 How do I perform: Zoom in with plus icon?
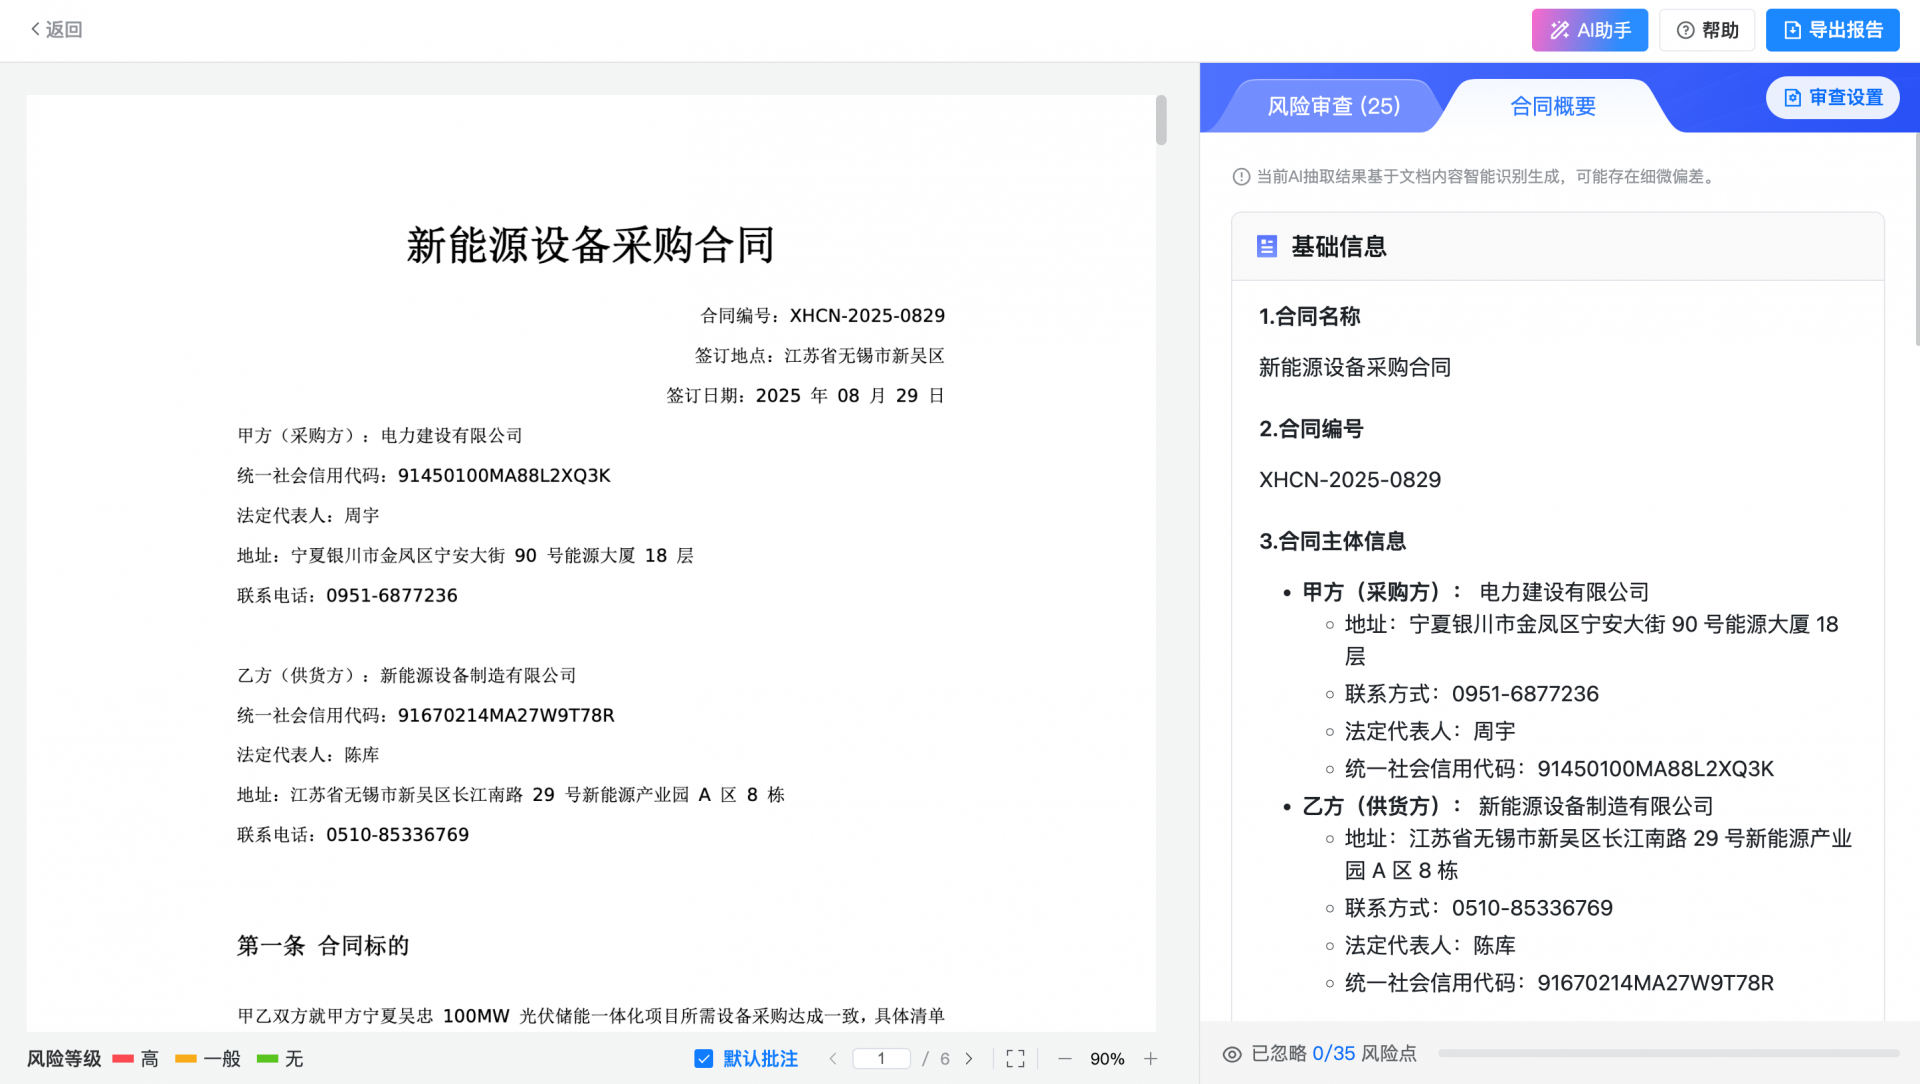1151,1059
